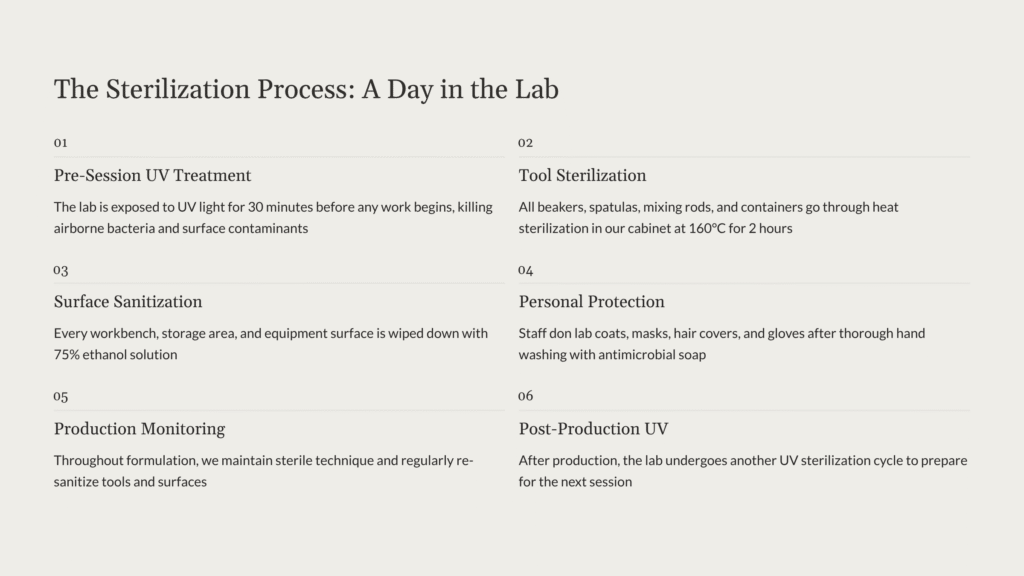Select the Surface Sanitization heading
This screenshot has width=1024, height=576.
[128, 302]
